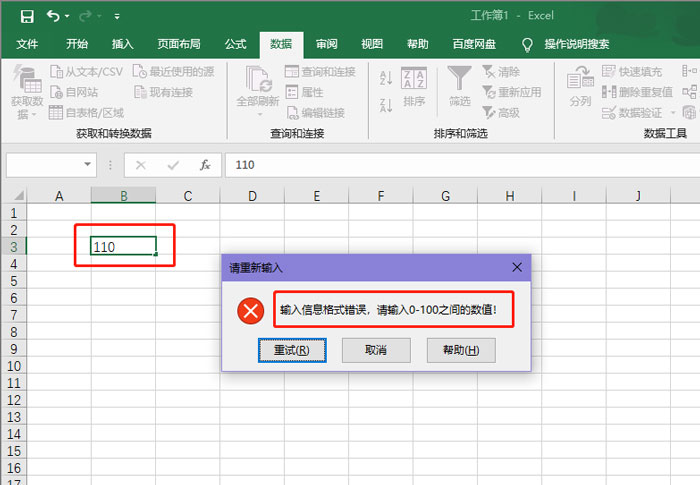Expand the Quick Access Toolbar customize dropdown
Screen dimensions: 700x485
pos(117,17)
